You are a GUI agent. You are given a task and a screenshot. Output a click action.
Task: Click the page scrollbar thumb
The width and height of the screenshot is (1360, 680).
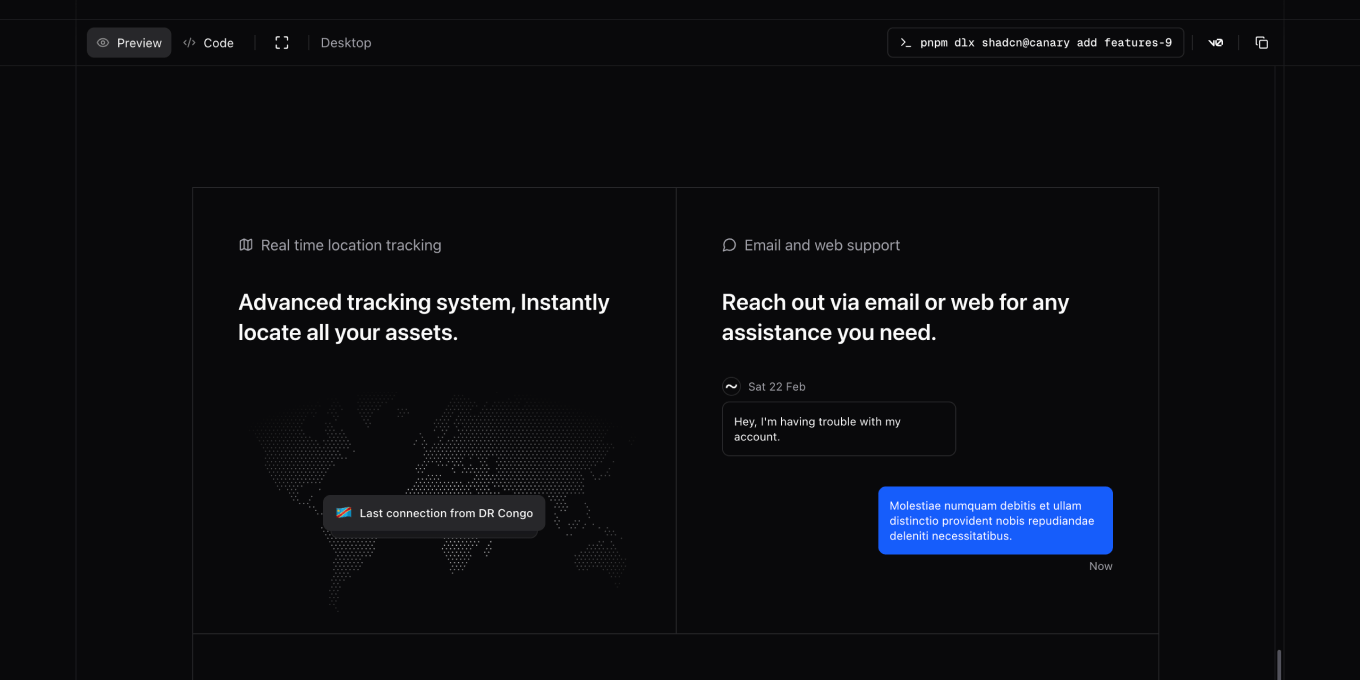point(1278,664)
